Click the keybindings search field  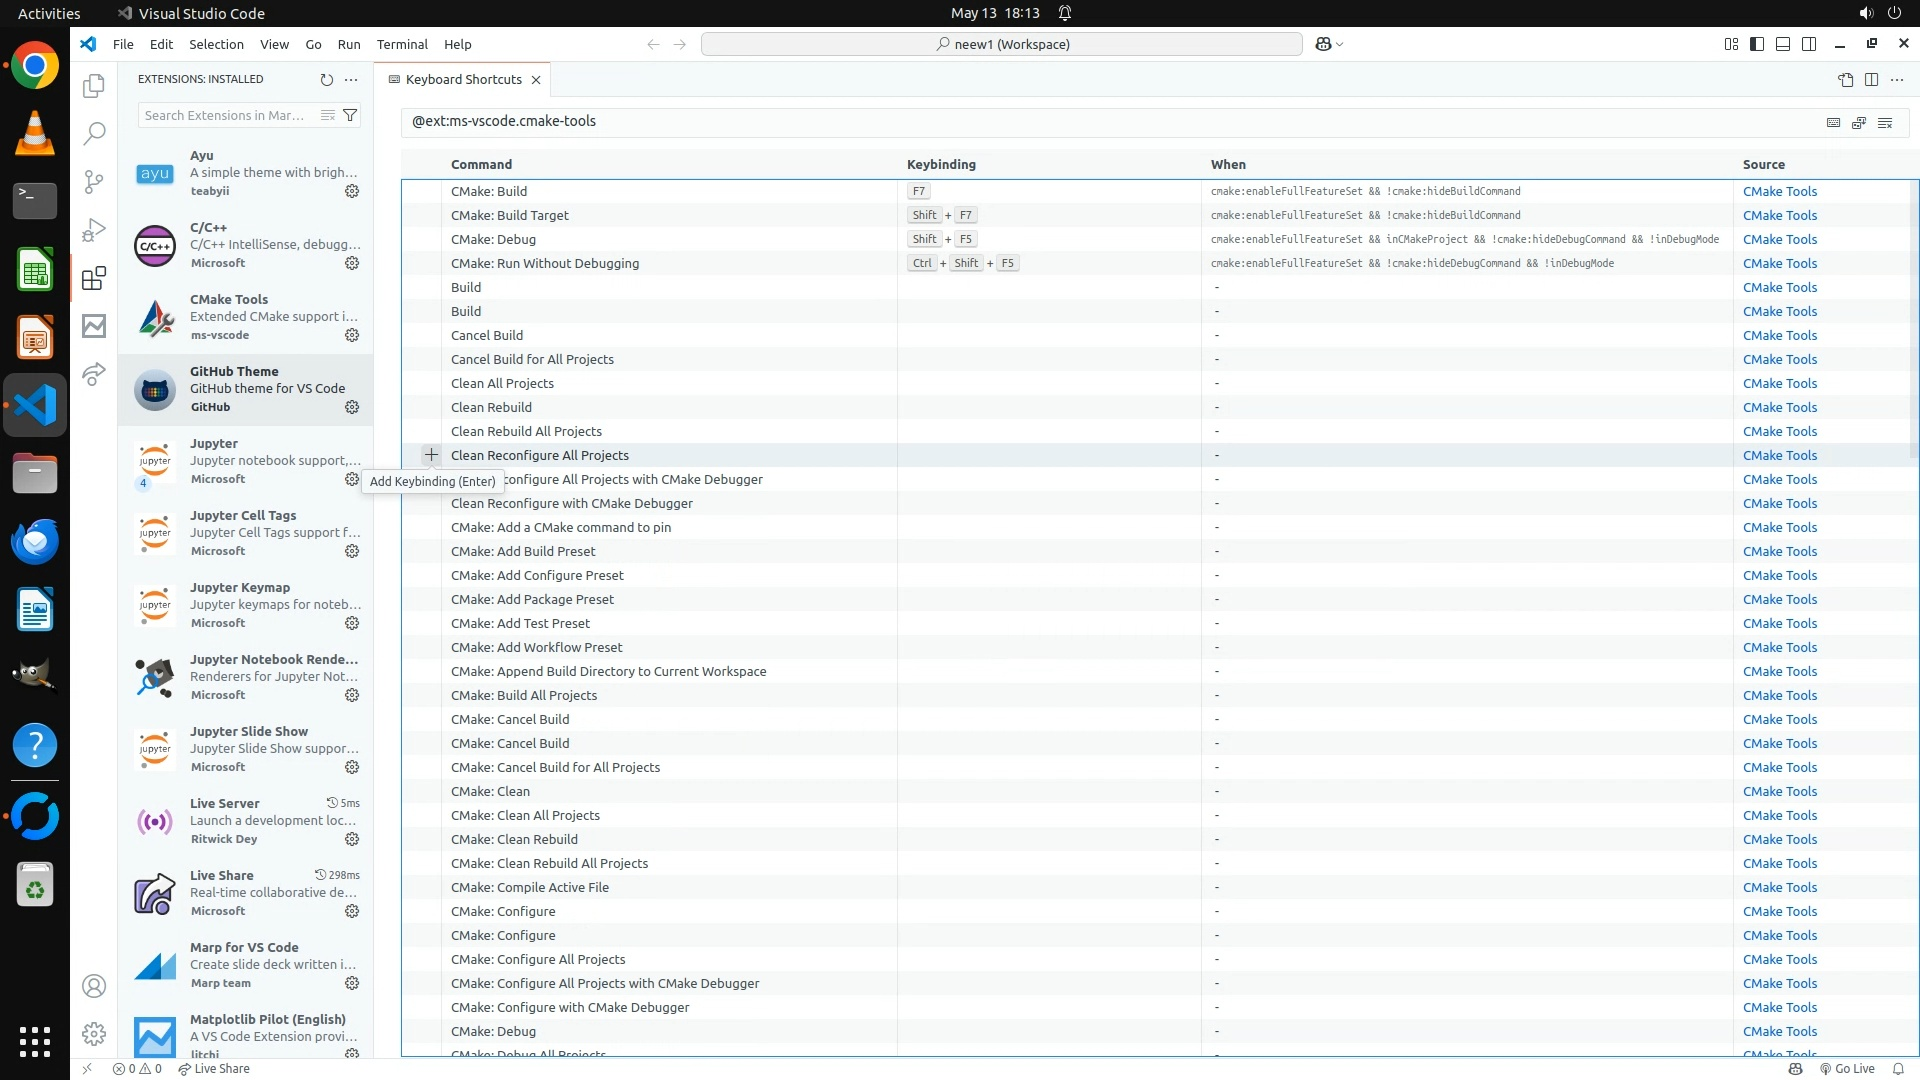click(1100, 121)
